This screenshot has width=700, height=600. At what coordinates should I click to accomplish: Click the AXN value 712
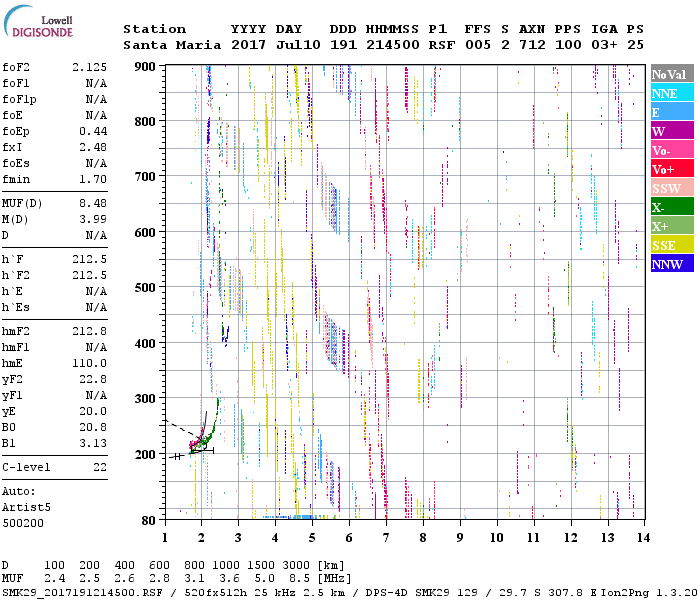532,45
